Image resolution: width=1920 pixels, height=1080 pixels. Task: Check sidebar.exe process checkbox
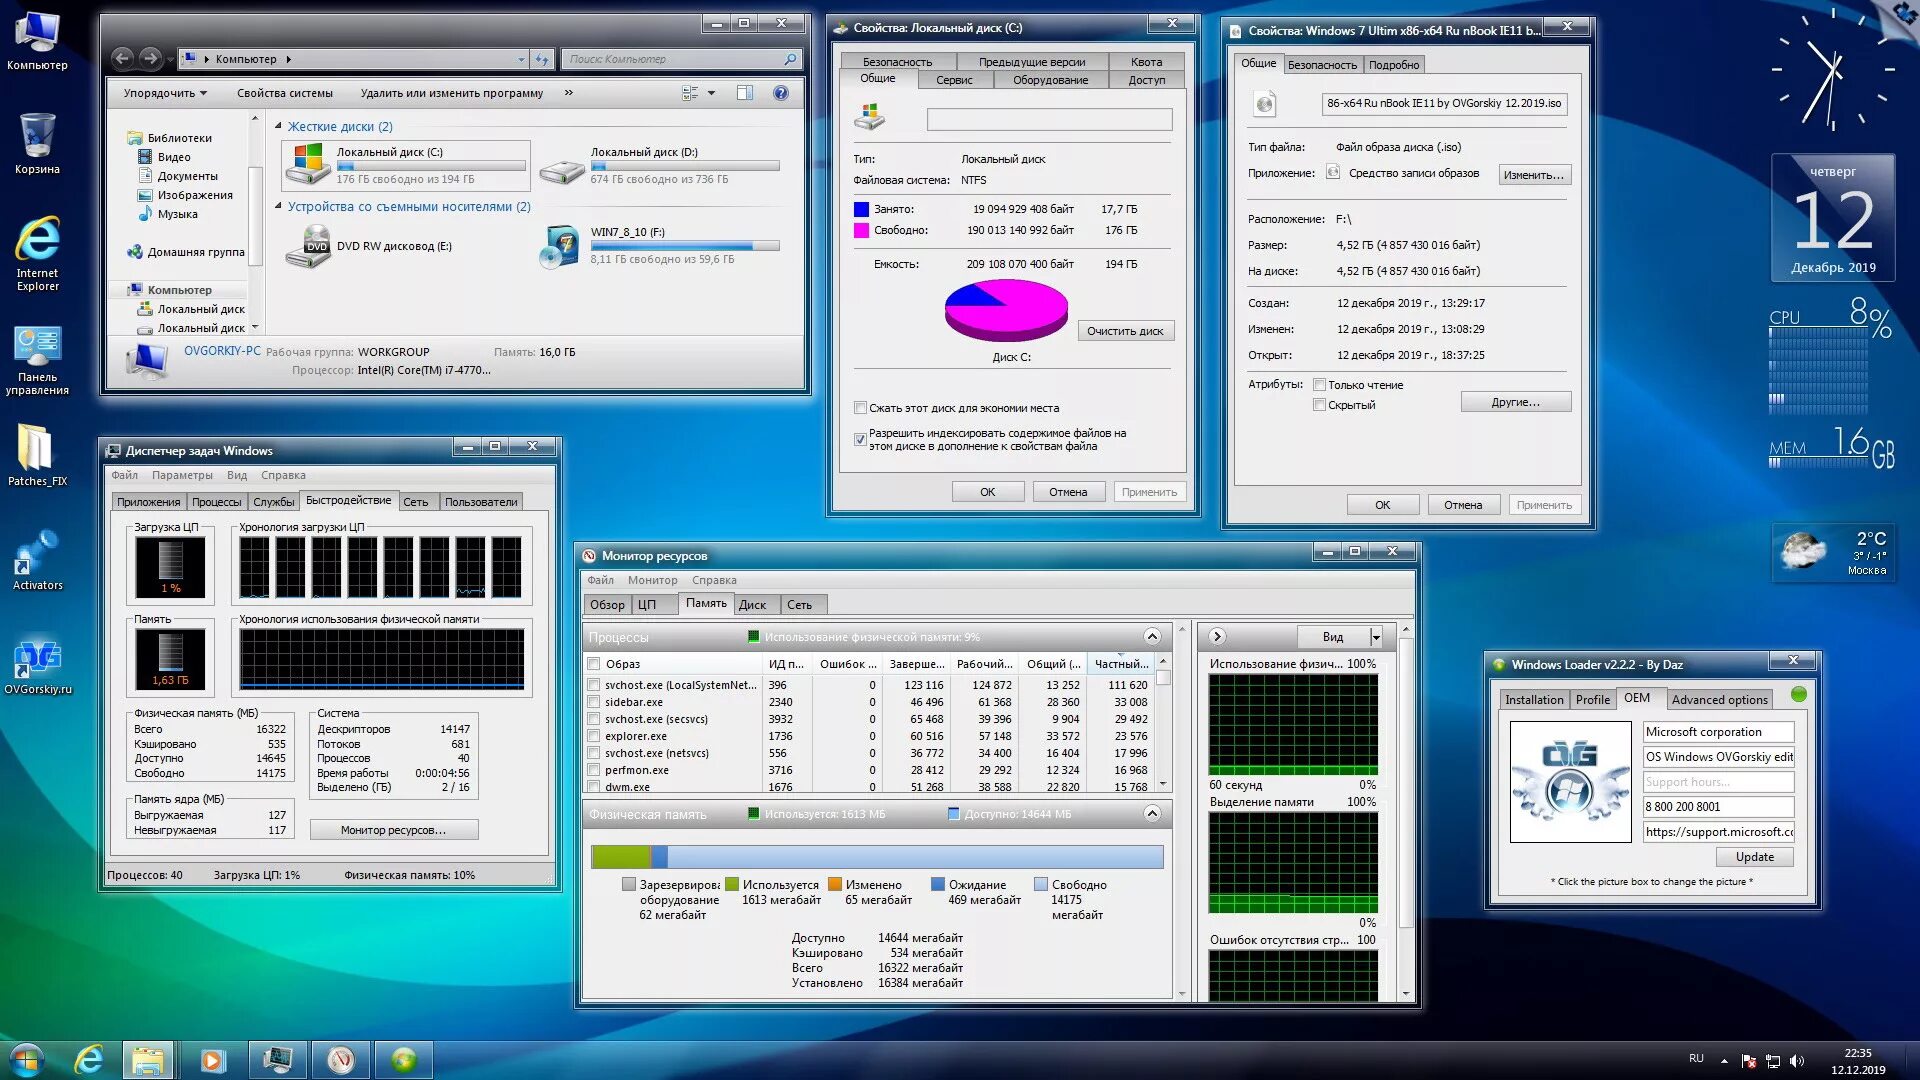594,702
